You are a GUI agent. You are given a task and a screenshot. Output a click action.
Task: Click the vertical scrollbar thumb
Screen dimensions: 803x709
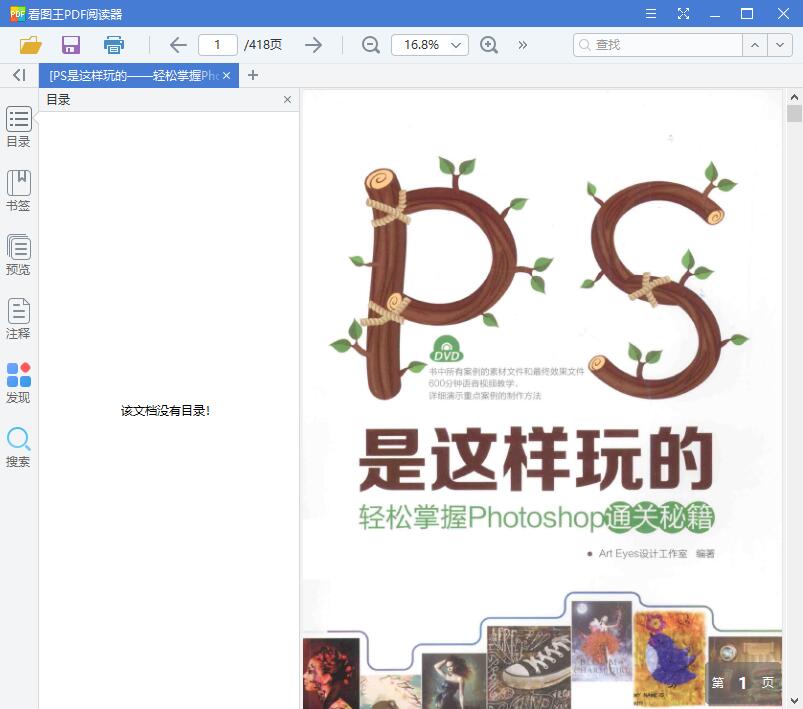[794, 114]
